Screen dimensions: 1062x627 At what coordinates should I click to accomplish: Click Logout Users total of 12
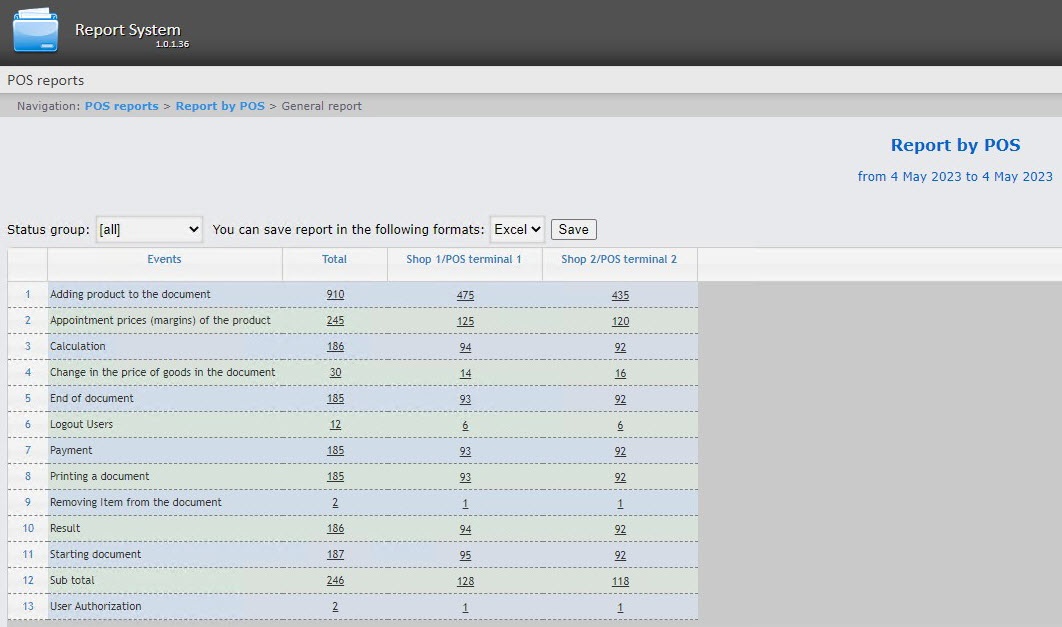[335, 425]
